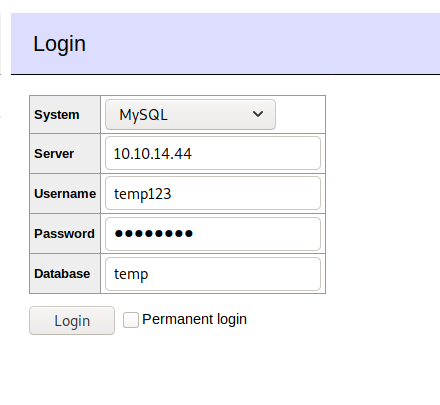The height and width of the screenshot is (405, 440).
Task: Select the masked Password input field
Action: tap(213, 234)
